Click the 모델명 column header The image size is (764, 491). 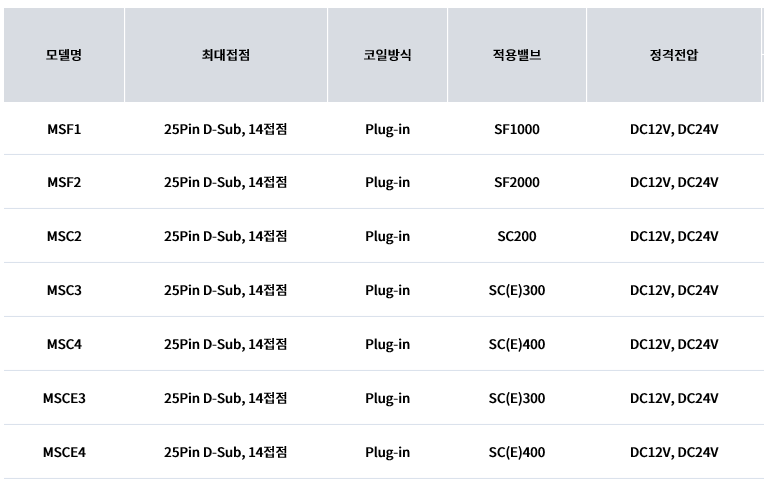click(64, 55)
